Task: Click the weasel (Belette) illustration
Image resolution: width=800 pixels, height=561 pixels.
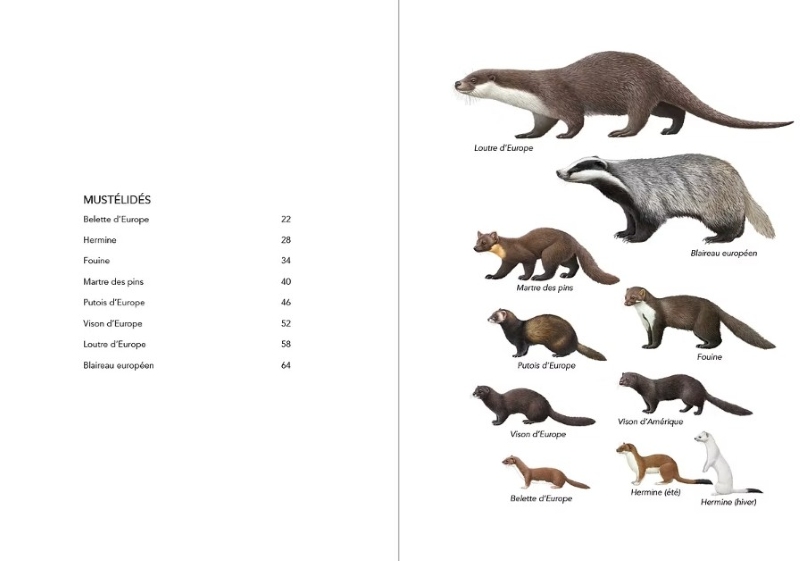Action: pyautogui.click(x=545, y=473)
